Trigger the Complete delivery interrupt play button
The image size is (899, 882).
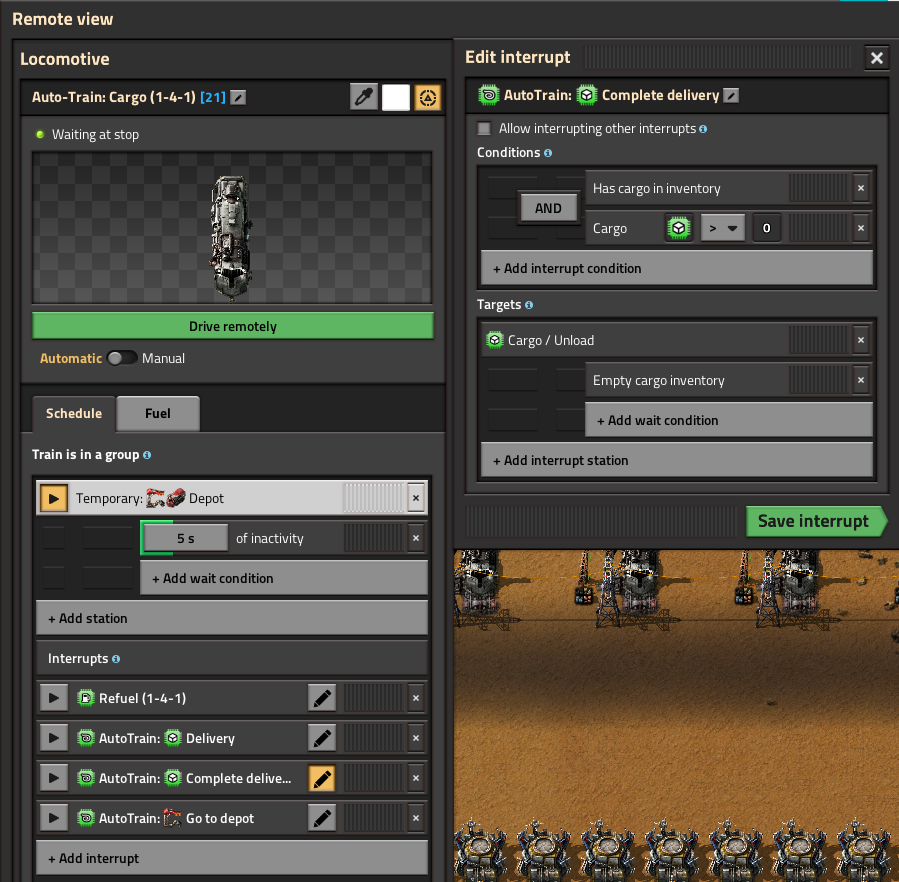[54, 778]
